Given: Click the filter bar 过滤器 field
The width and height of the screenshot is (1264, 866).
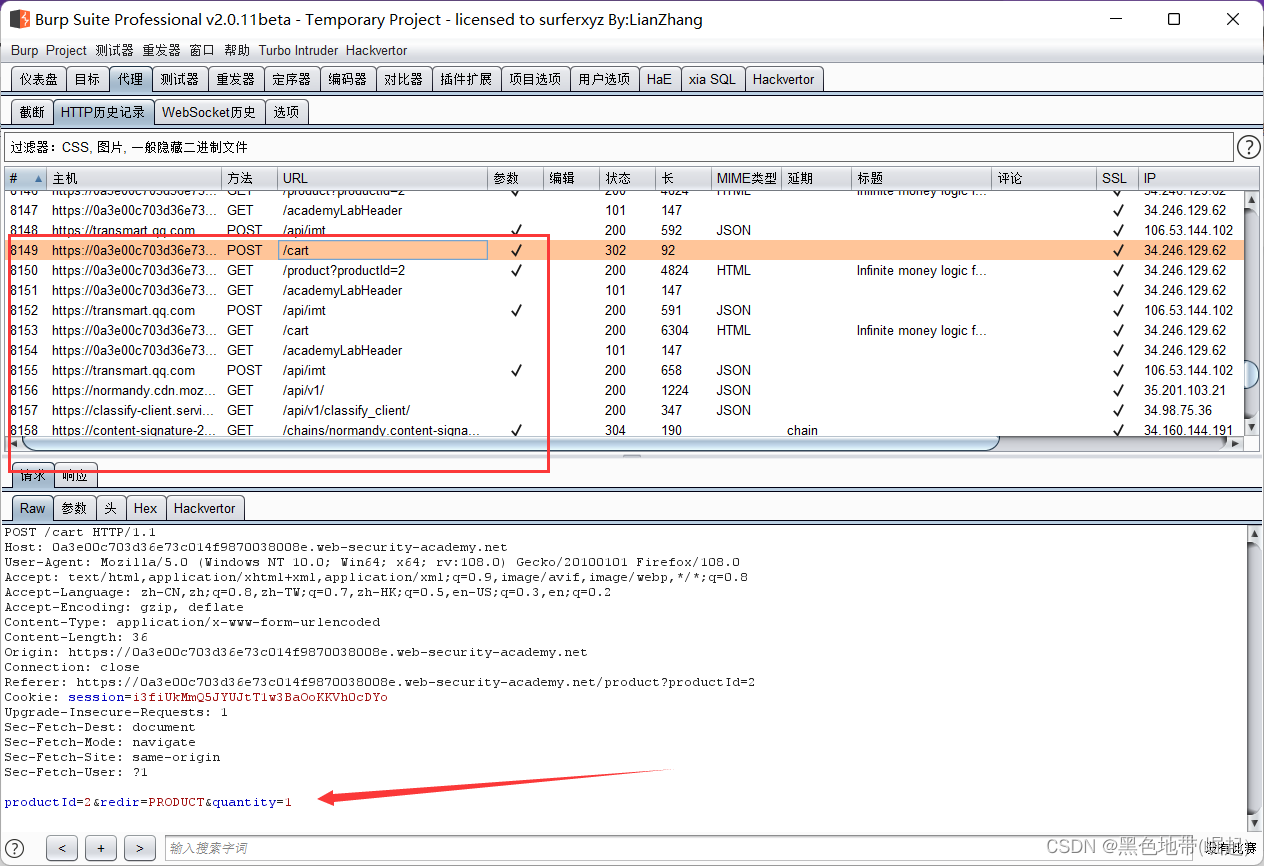Looking at the screenshot, I should pyautogui.click(x=619, y=147).
